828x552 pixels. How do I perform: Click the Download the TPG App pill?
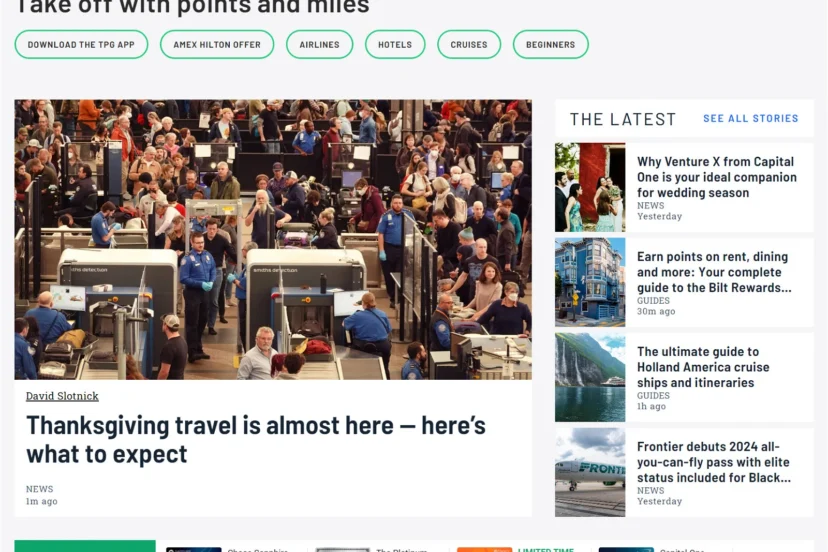coord(81,44)
